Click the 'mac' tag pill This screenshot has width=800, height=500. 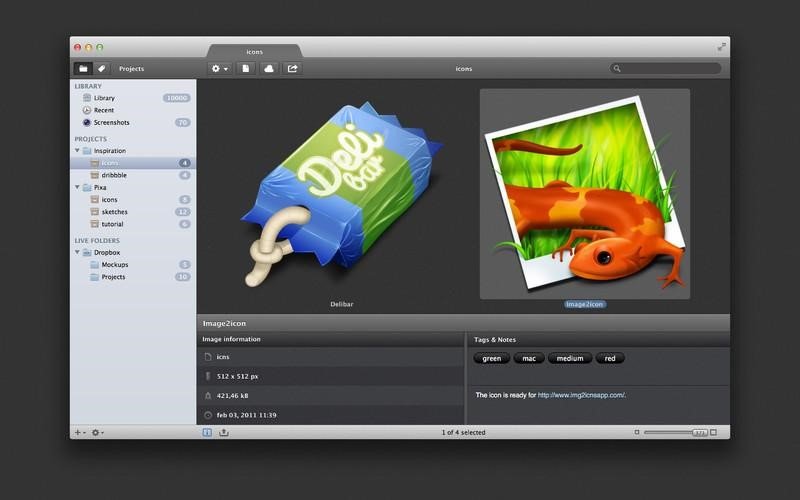[529, 359]
